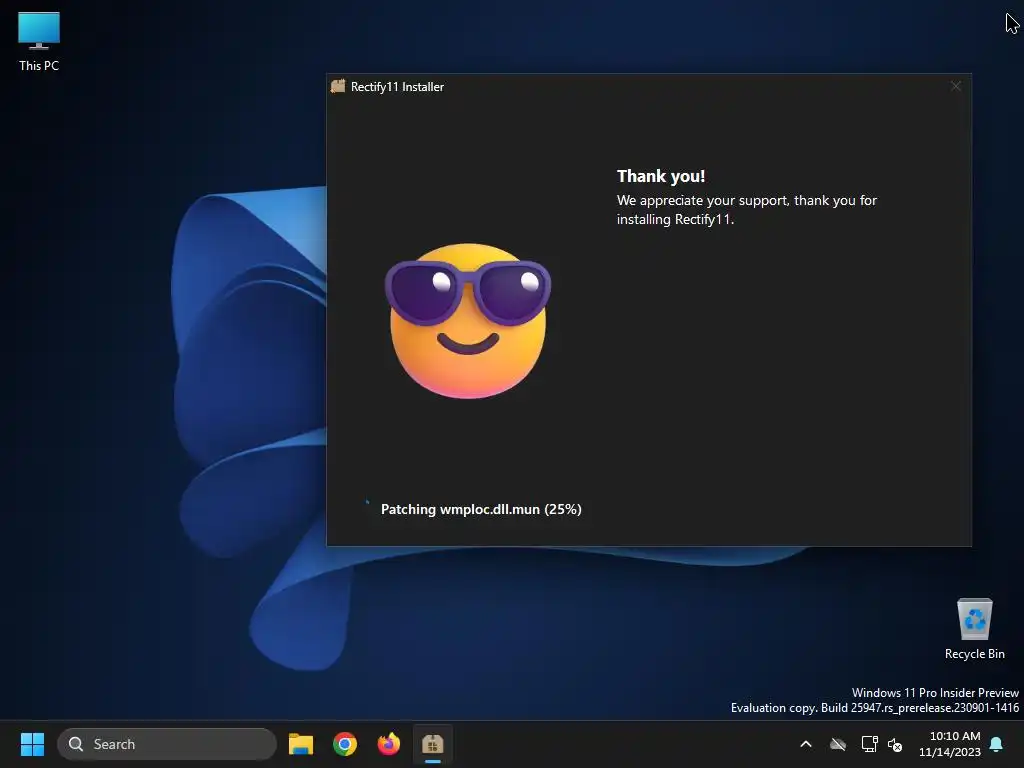The width and height of the screenshot is (1024, 768).
Task: Select Rectify11 Installer taskbar button
Action: point(432,744)
